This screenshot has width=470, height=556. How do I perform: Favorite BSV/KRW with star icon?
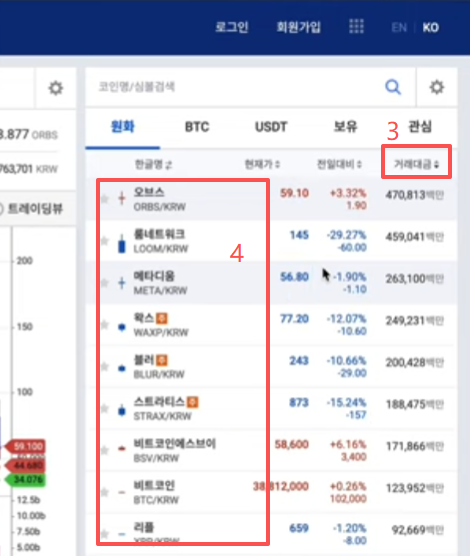point(104,450)
